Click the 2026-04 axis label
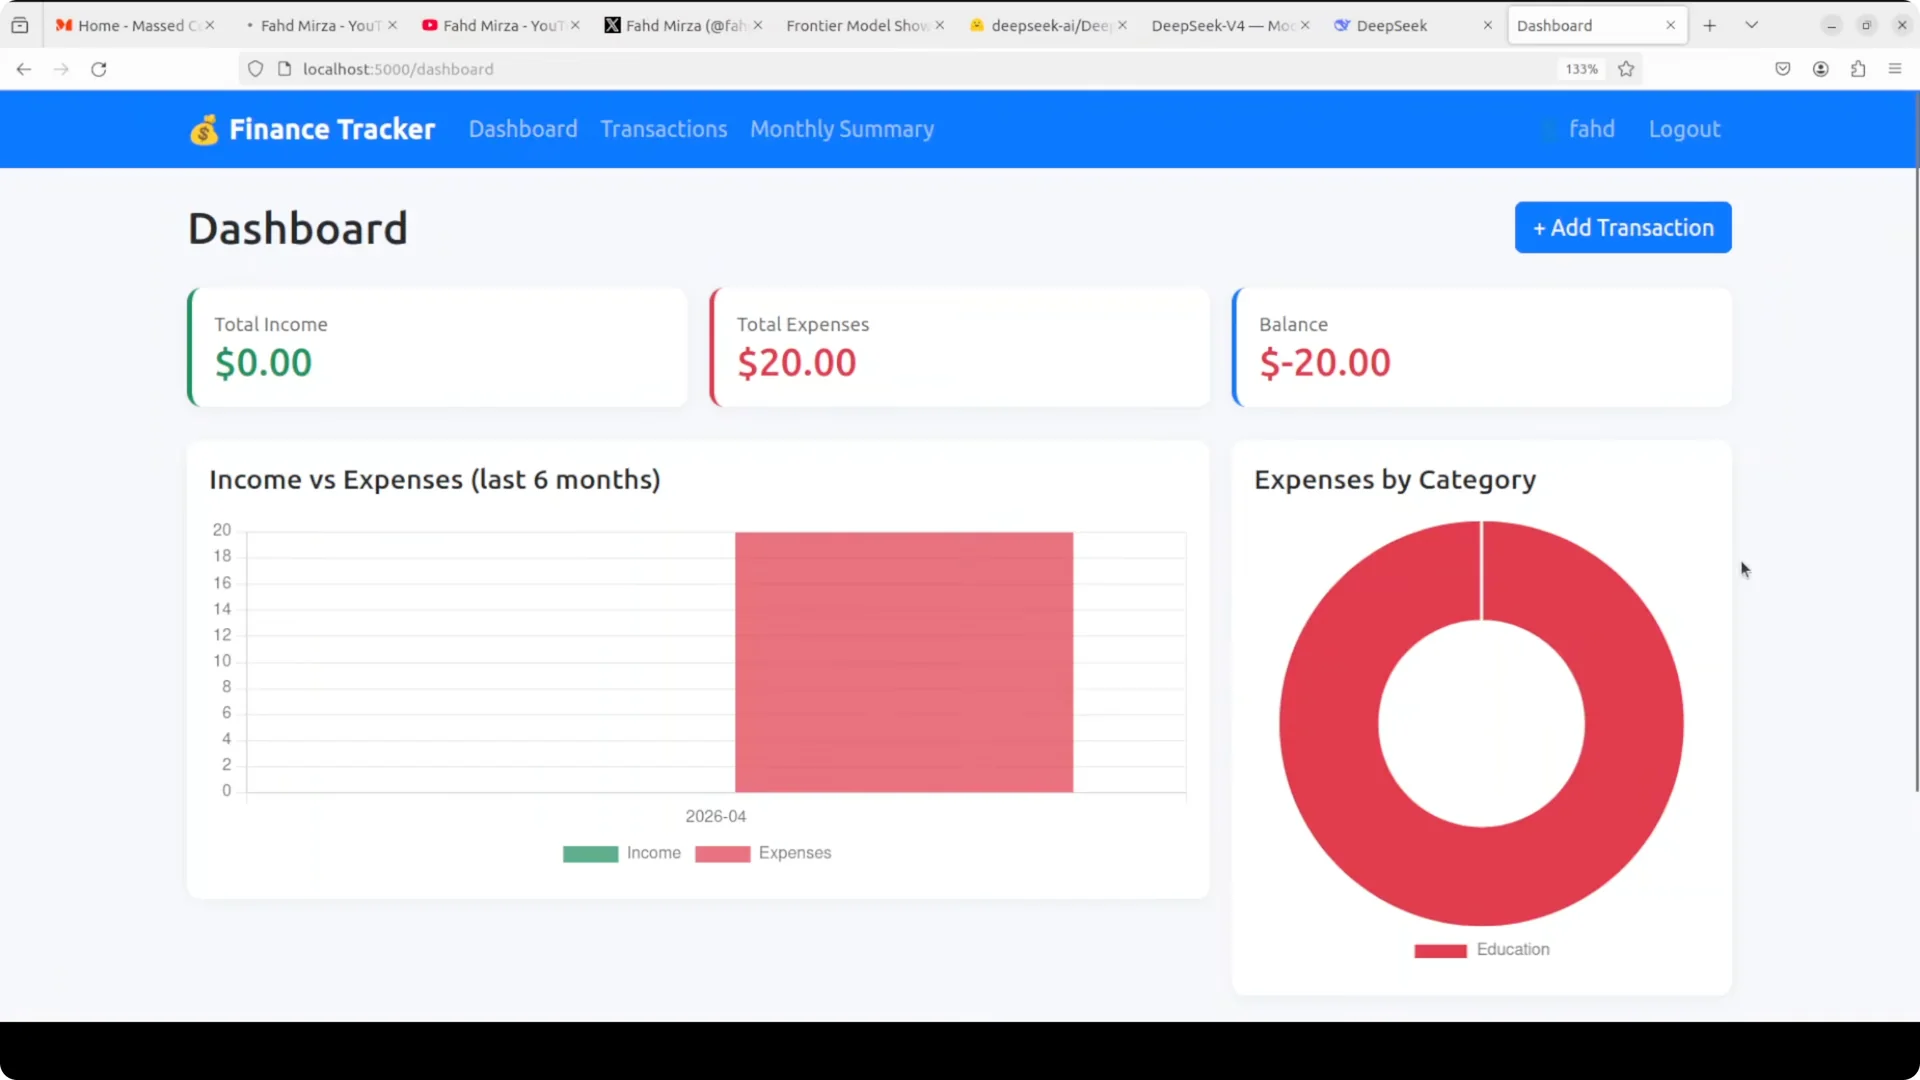This screenshot has height=1080, width=1920. (x=716, y=816)
